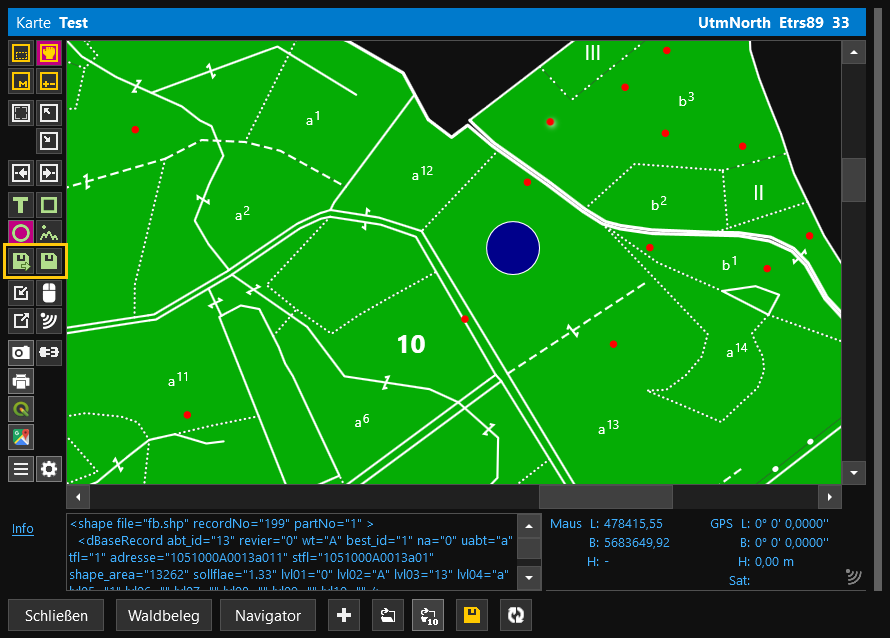This screenshot has width=890, height=638.
Task: Click the map's horizontal scrollbar thumb
Action: [x=605, y=496]
